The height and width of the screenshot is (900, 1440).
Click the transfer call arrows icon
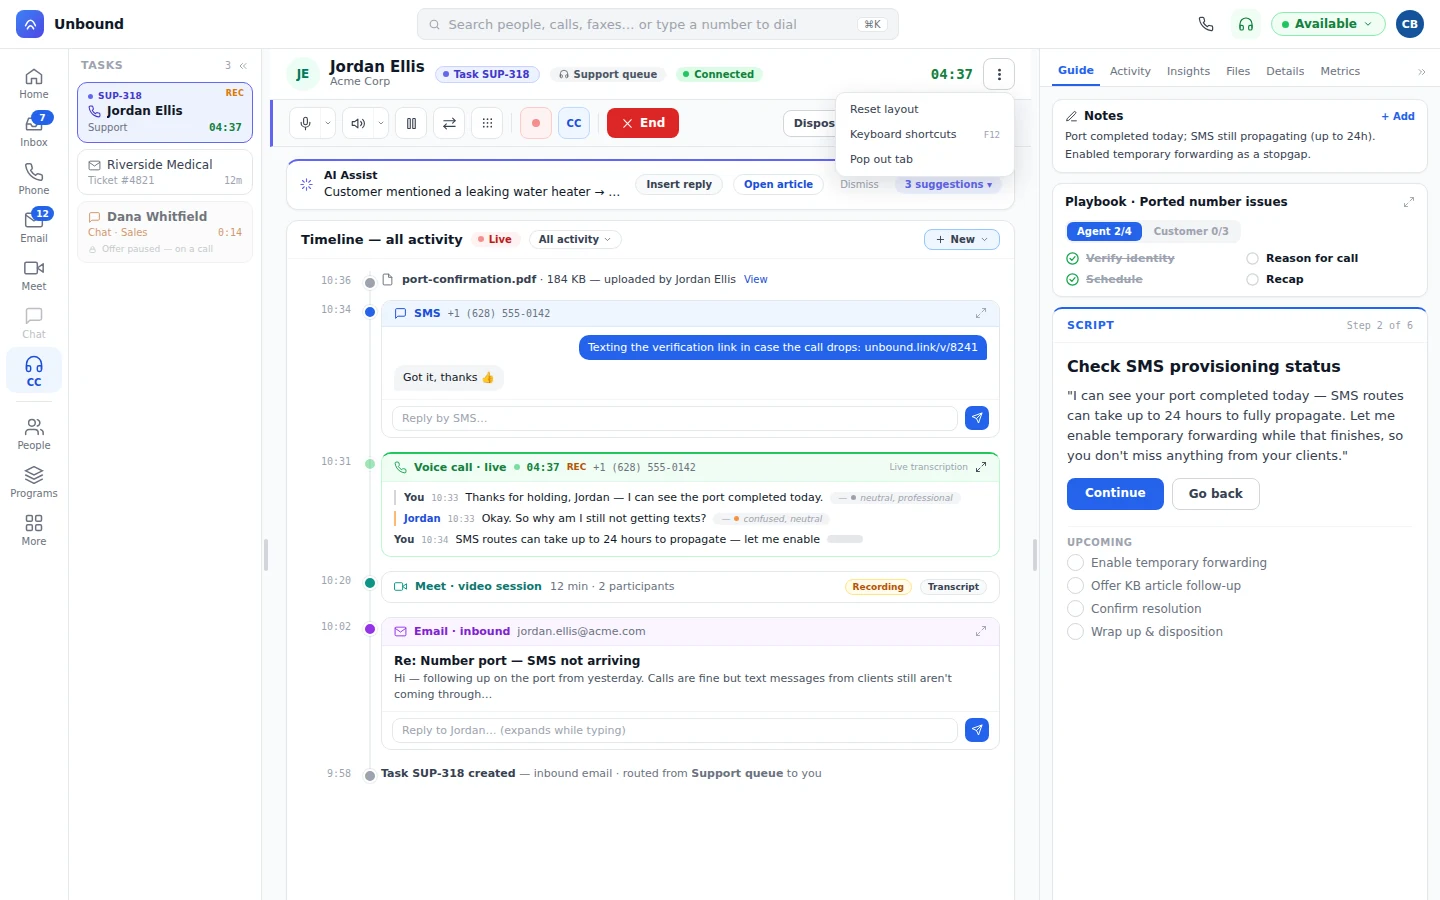tap(449, 123)
